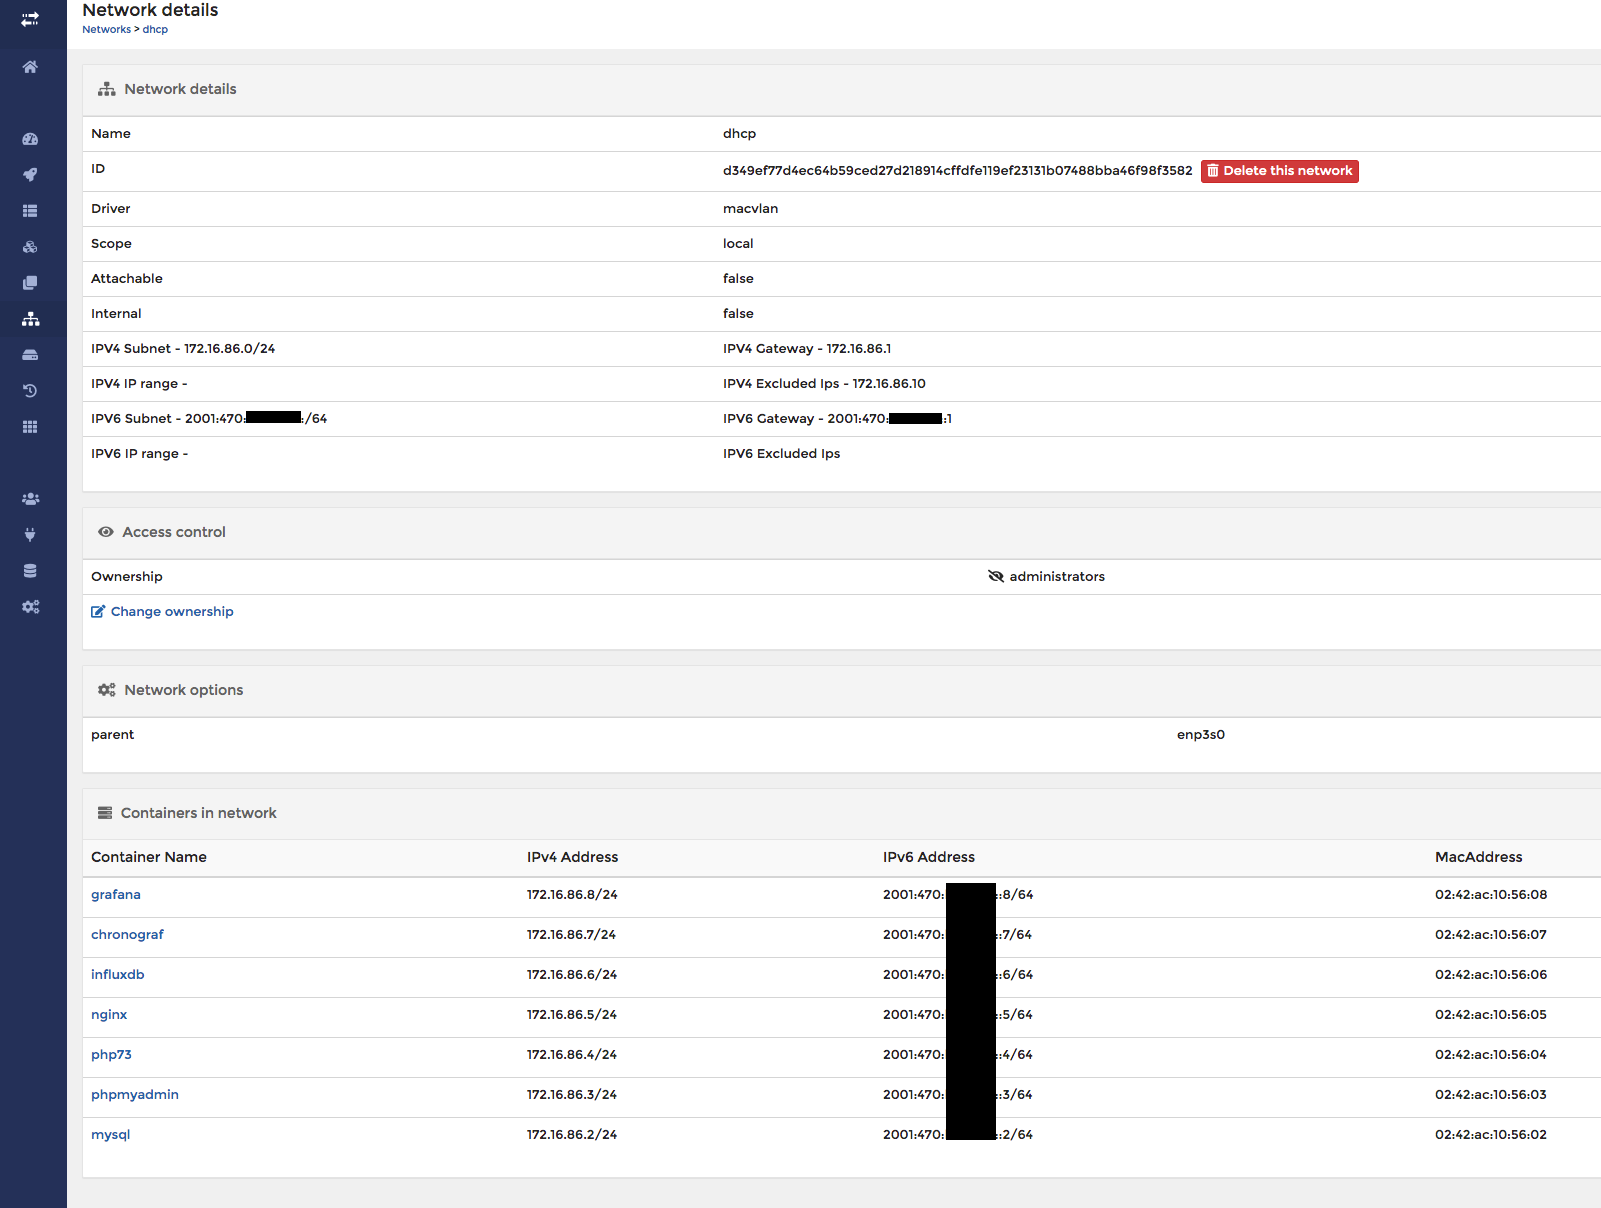Collapse the sidebar with the arrows toggle
Image resolution: width=1601 pixels, height=1208 pixels.
[30, 17]
